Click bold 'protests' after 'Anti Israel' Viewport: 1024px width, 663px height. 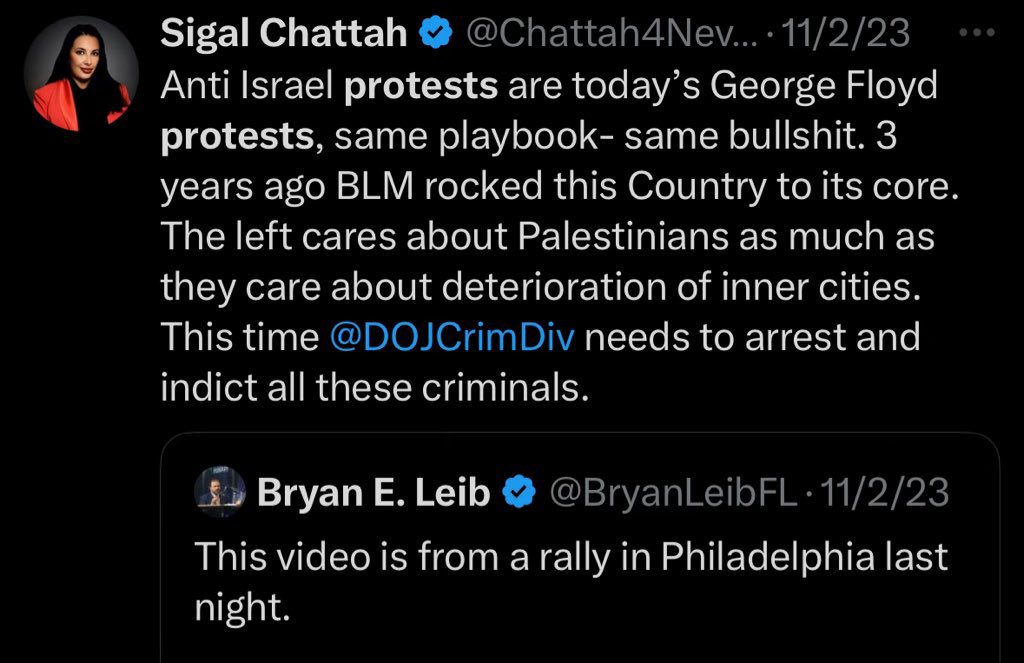(421, 87)
